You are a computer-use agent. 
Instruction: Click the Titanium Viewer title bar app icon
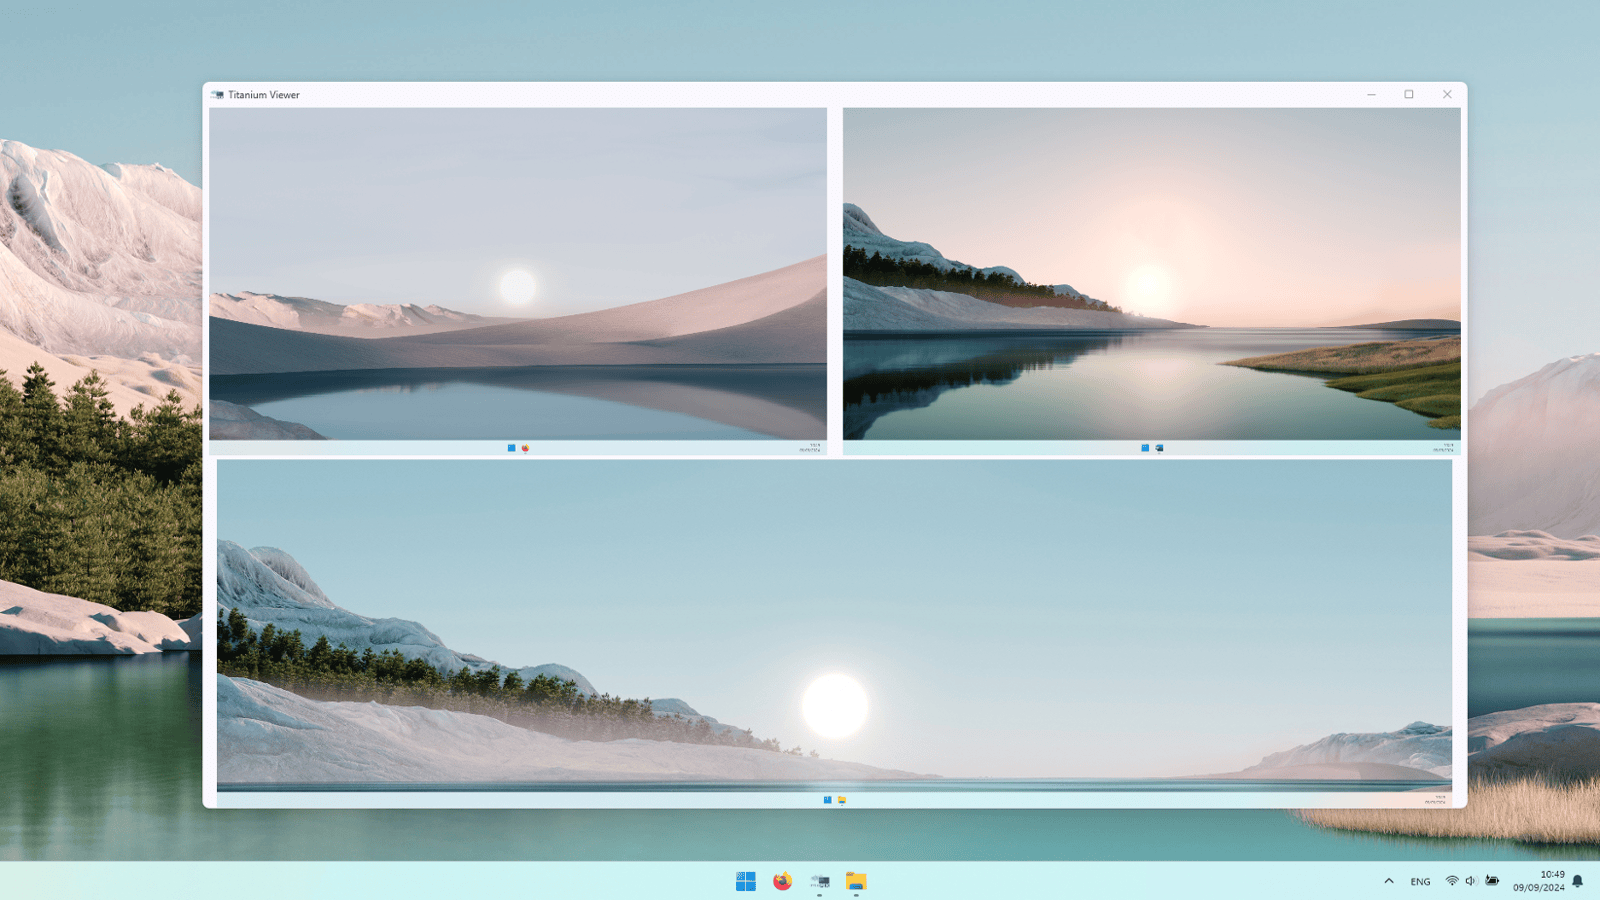pyautogui.click(x=217, y=95)
